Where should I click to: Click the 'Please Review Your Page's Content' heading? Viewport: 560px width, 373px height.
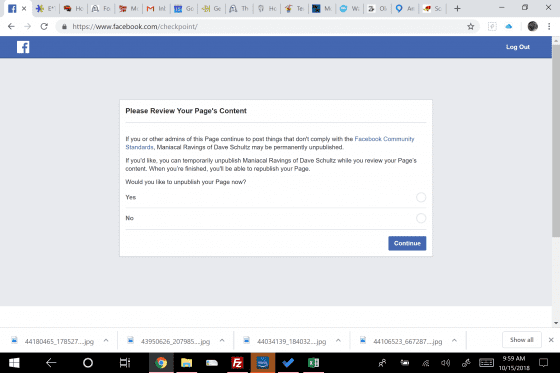click(186, 111)
